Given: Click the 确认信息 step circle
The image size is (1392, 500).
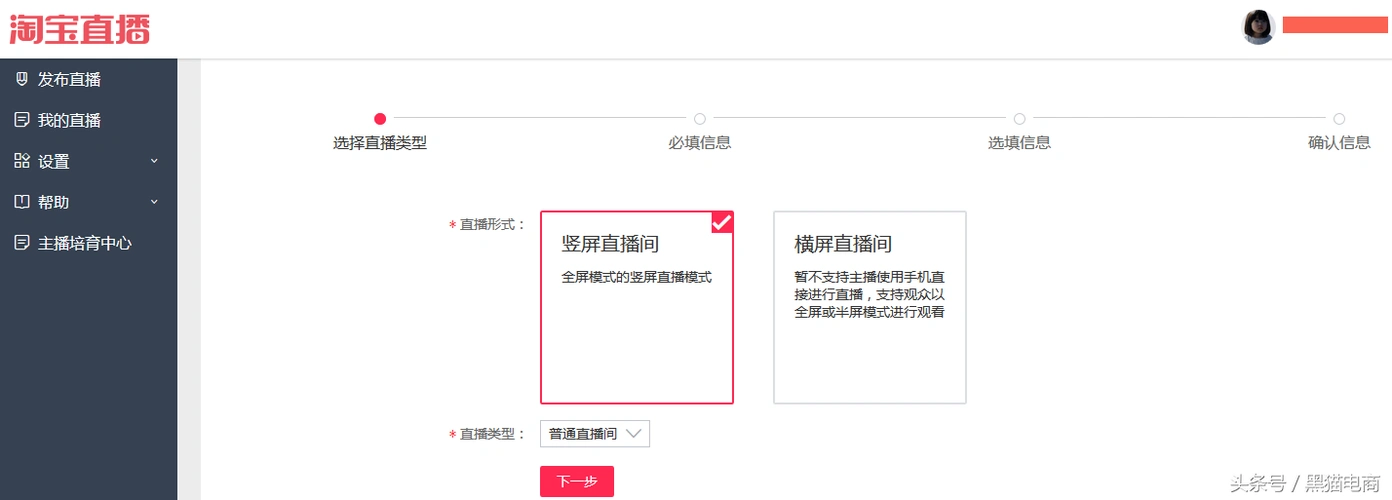Looking at the screenshot, I should click(1339, 119).
